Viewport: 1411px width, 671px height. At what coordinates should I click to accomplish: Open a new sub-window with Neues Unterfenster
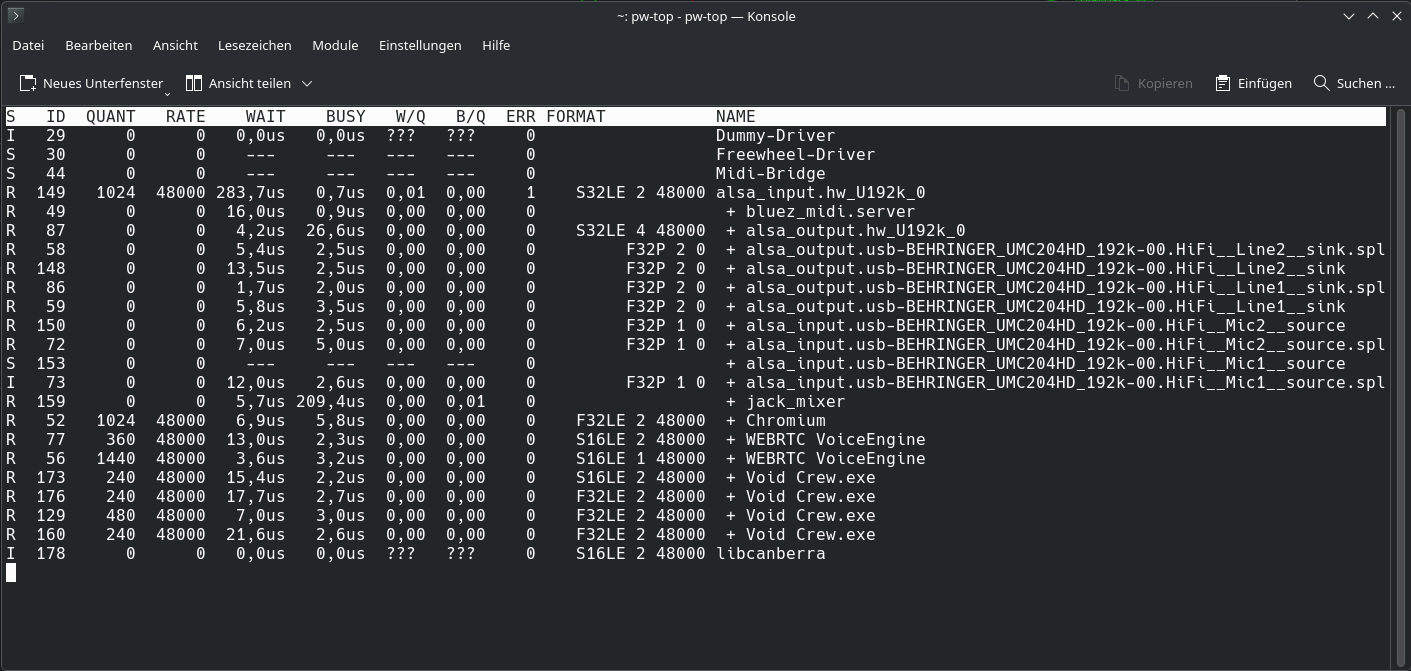(91, 83)
